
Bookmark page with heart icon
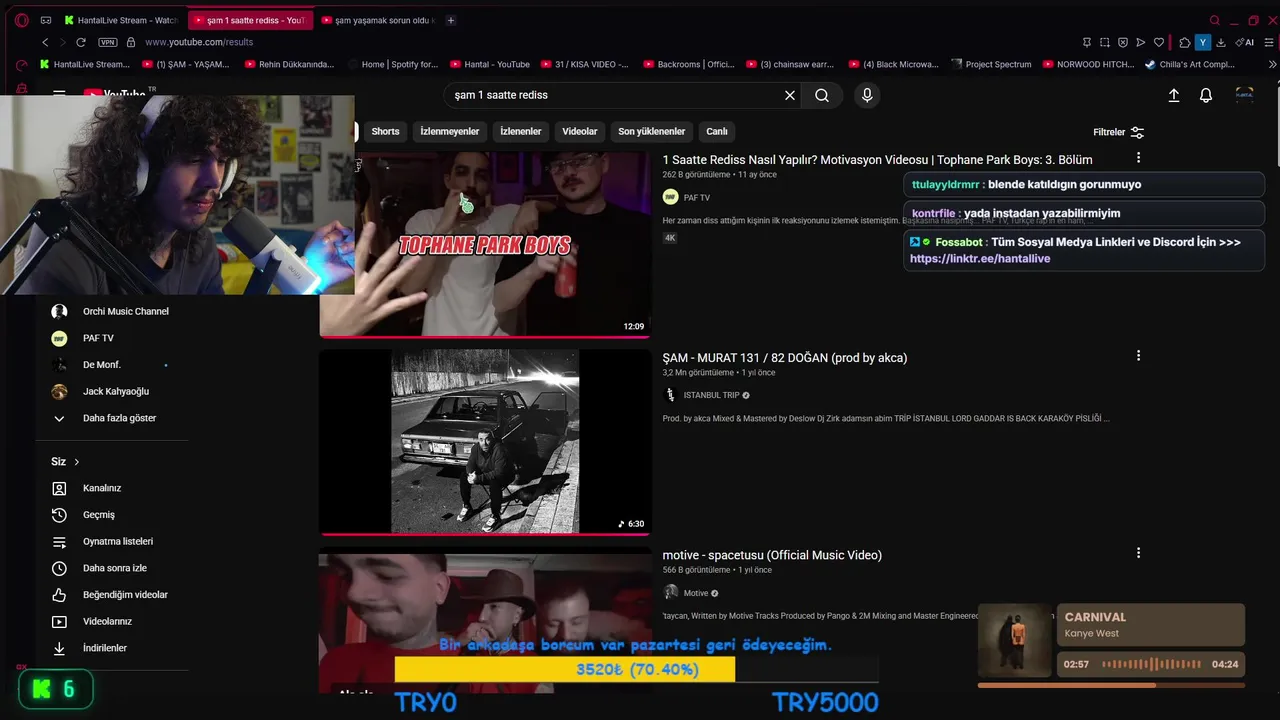tap(1159, 42)
